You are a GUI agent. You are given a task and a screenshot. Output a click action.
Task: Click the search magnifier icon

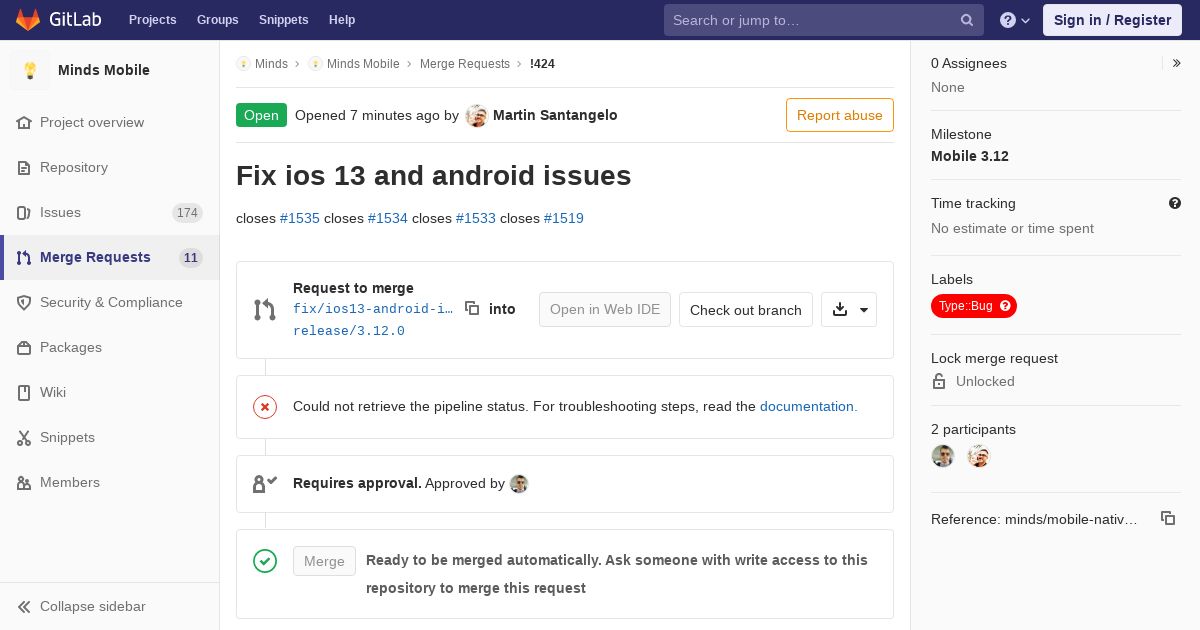pos(967,20)
